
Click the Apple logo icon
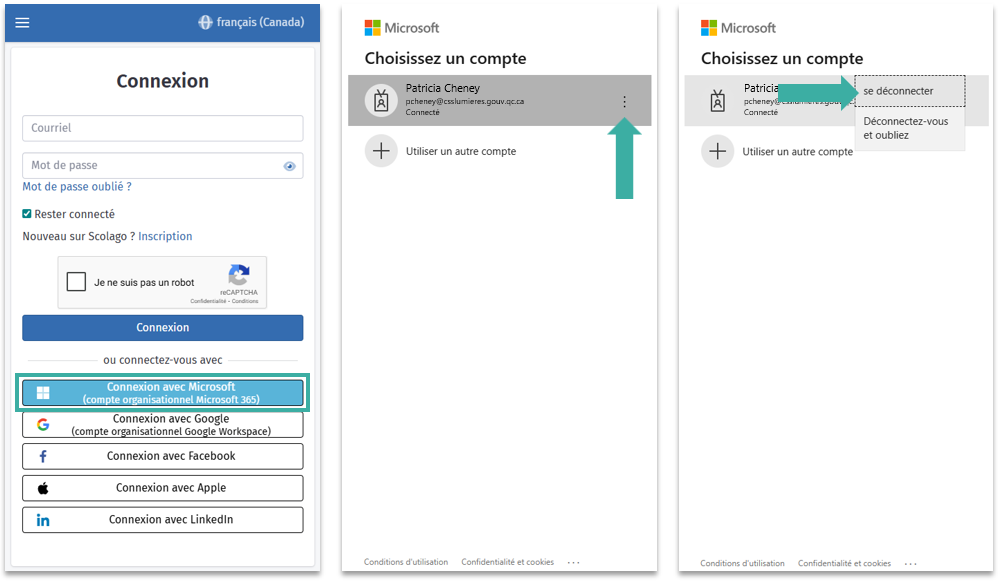[x=43, y=489]
